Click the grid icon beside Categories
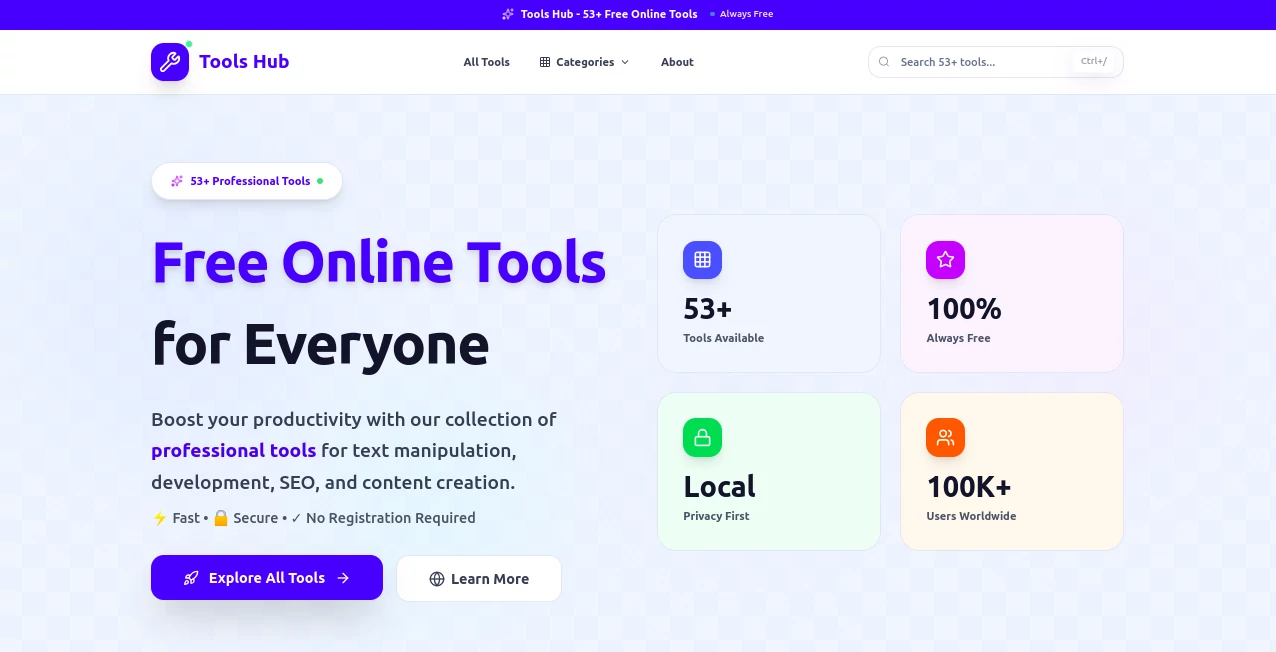This screenshot has height=652, width=1276. (545, 62)
